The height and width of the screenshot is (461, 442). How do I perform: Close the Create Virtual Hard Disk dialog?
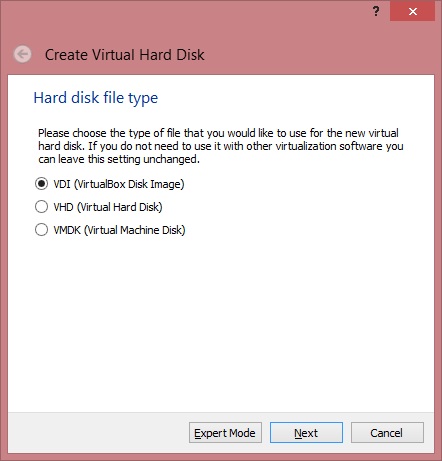pyautogui.click(x=413, y=11)
